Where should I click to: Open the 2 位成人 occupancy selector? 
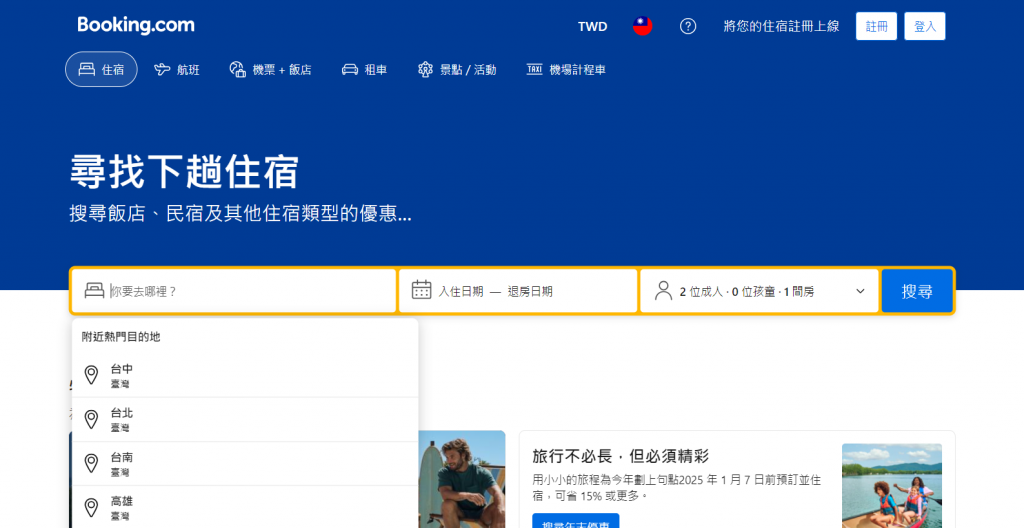760,291
